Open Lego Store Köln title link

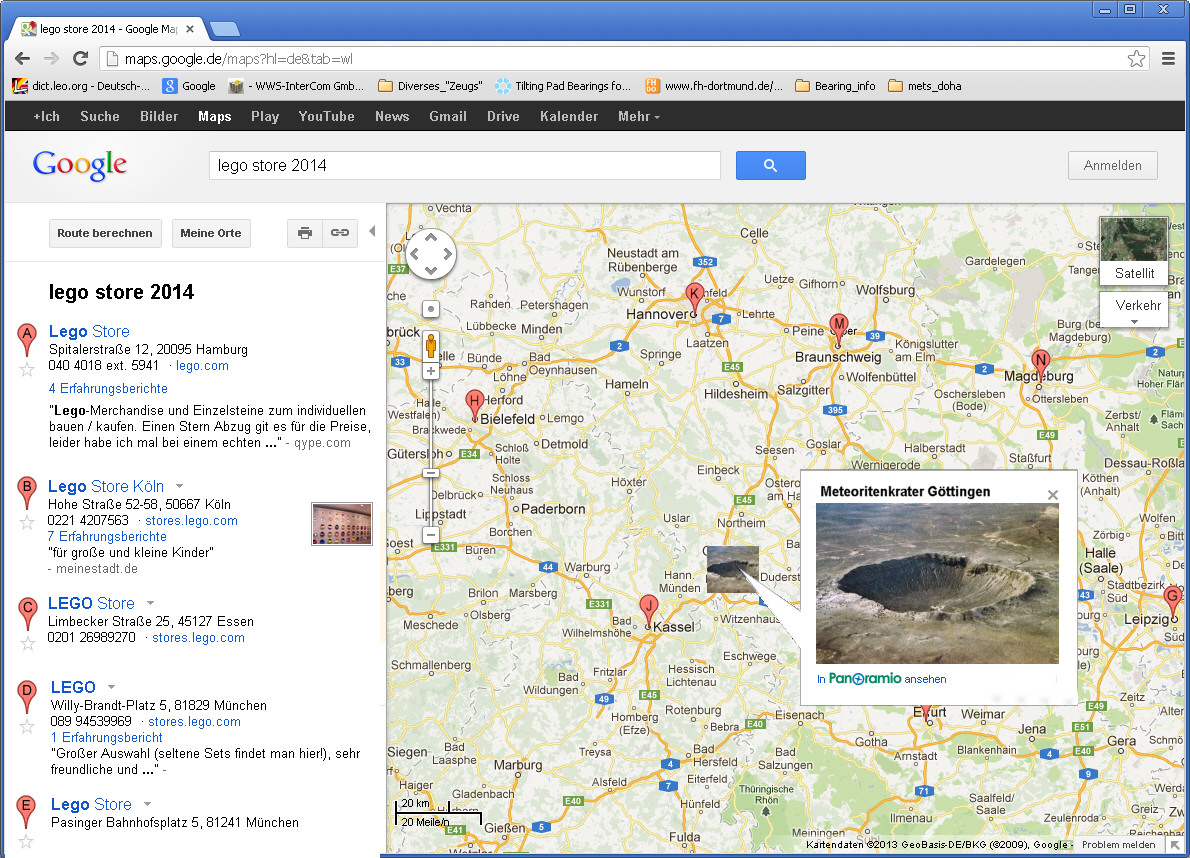tap(106, 486)
